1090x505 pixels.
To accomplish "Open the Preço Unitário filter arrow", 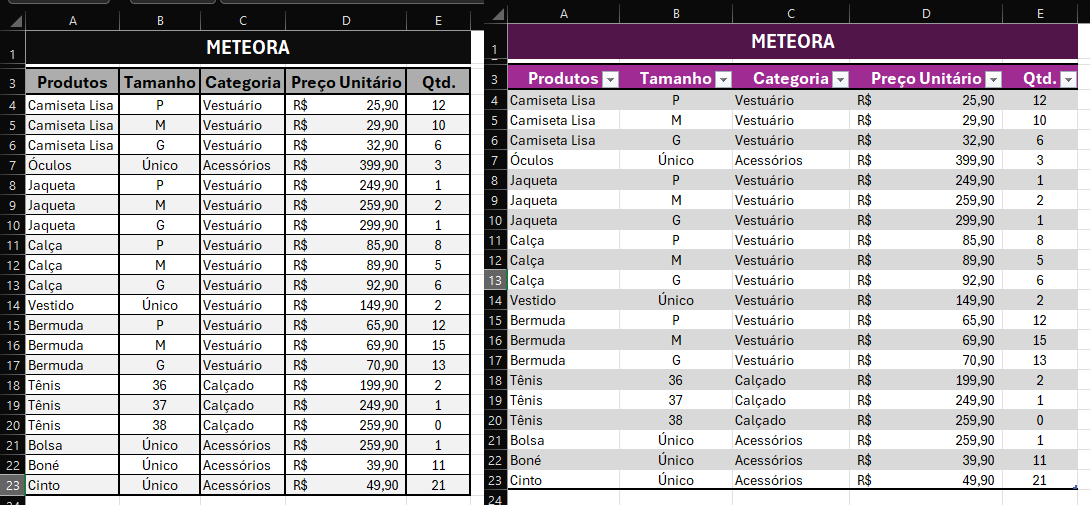I will pyautogui.click(x=993, y=79).
